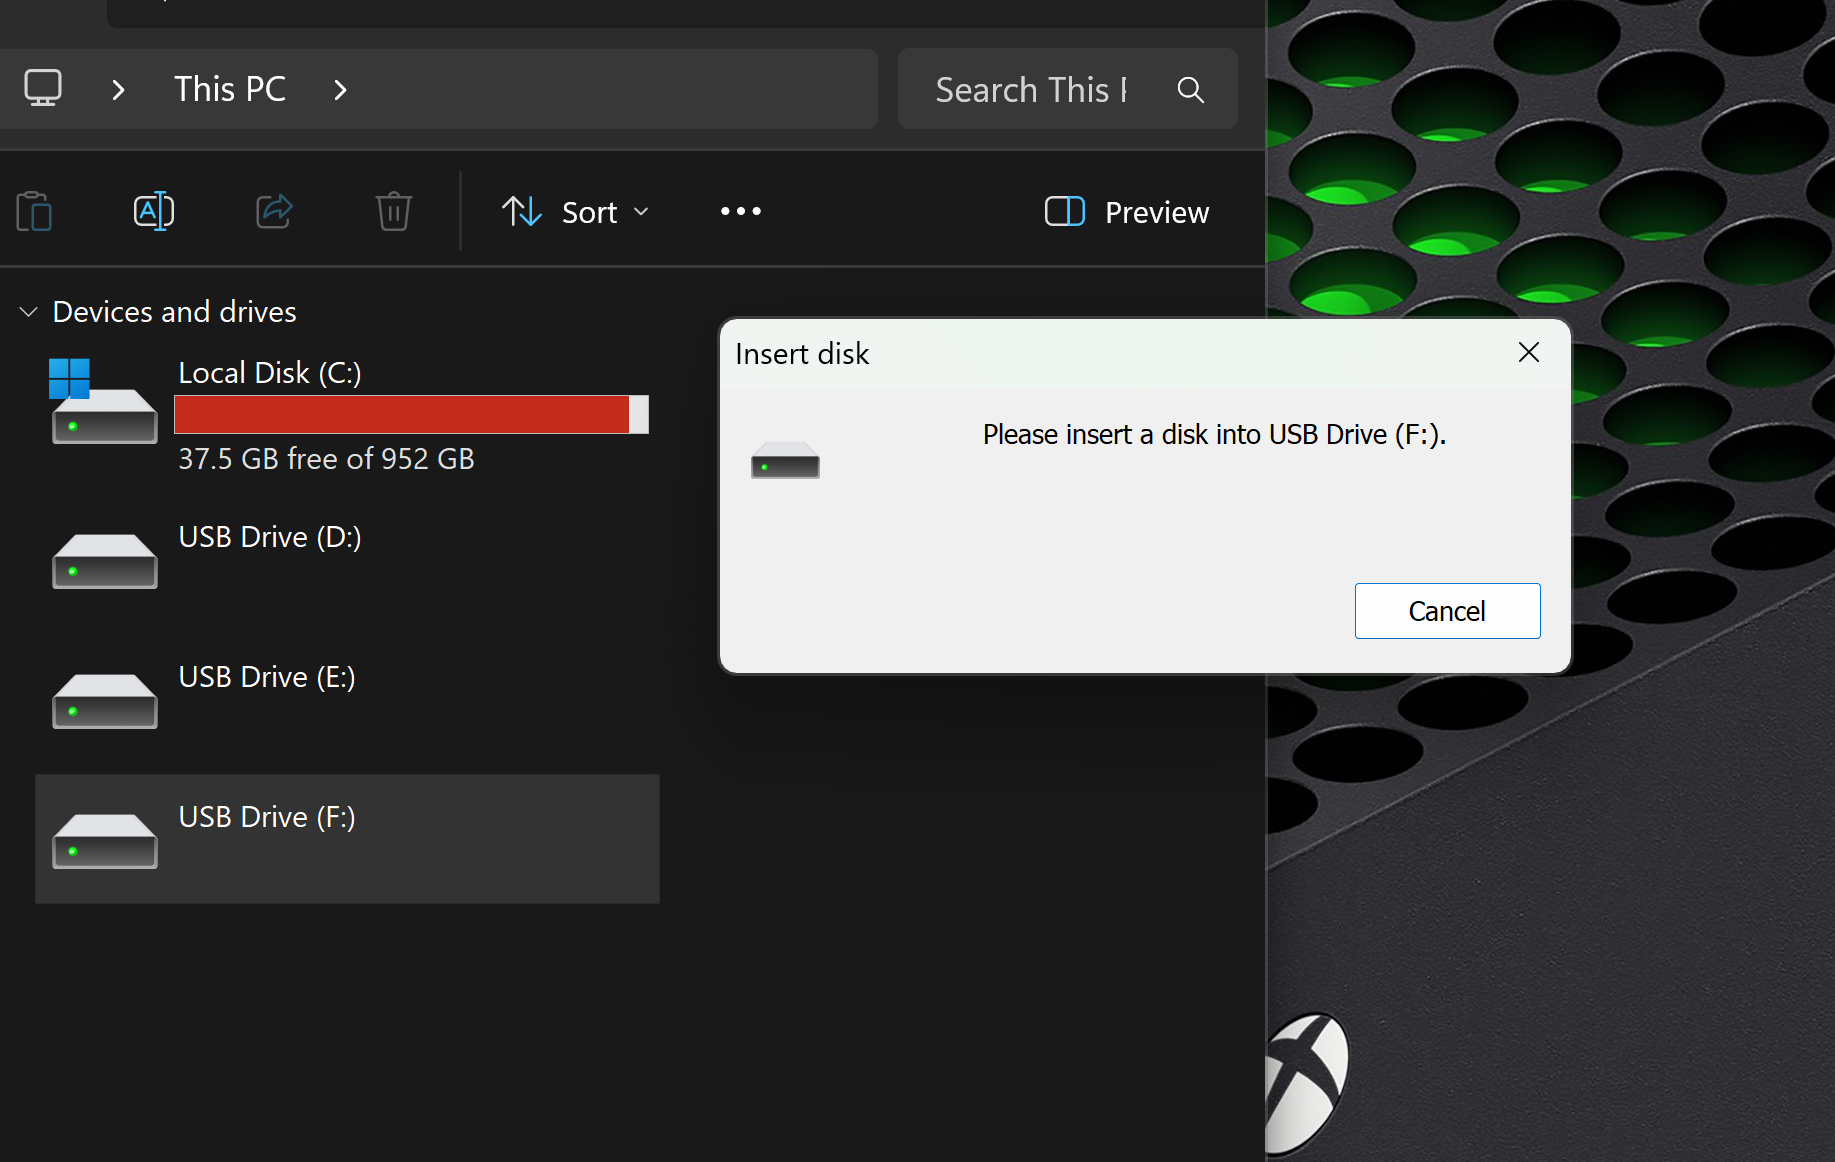Image resolution: width=1835 pixels, height=1162 pixels.
Task: Cancel the Insert disk dialog
Action: [x=1447, y=610]
